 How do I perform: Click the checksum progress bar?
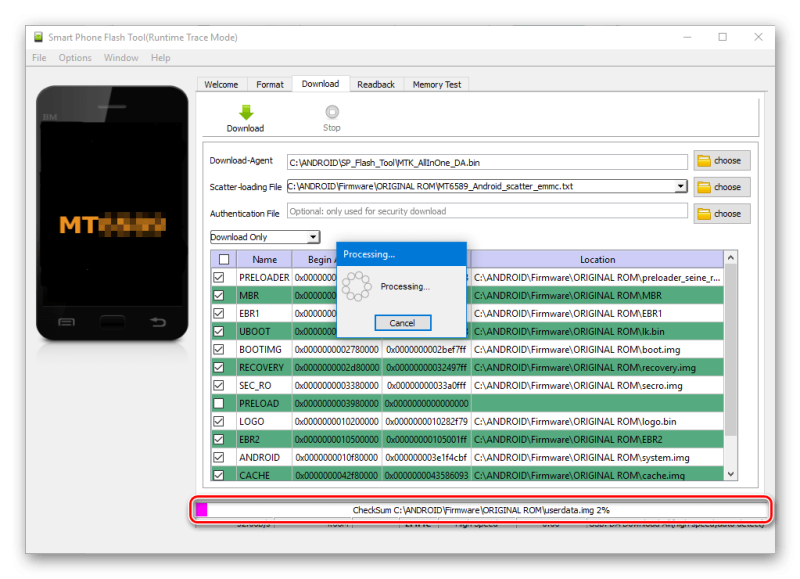[x=481, y=510]
